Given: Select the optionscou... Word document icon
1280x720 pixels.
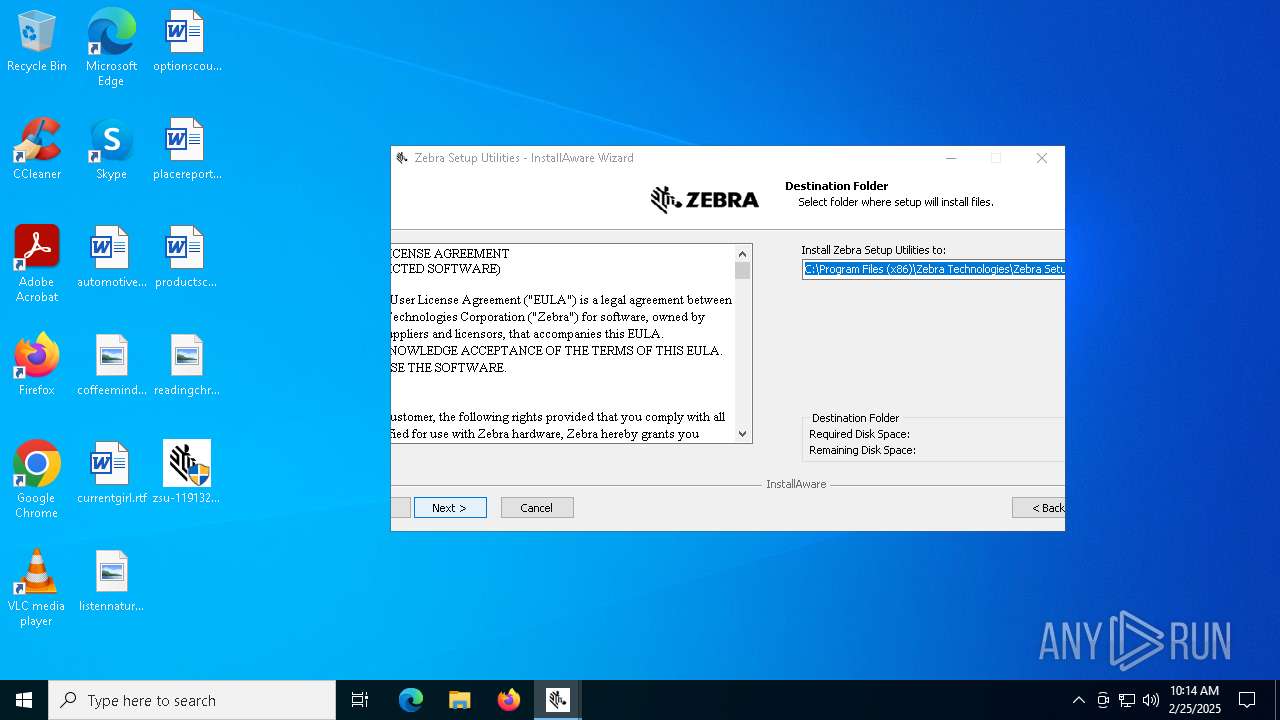Looking at the screenshot, I should (x=187, y=42).
